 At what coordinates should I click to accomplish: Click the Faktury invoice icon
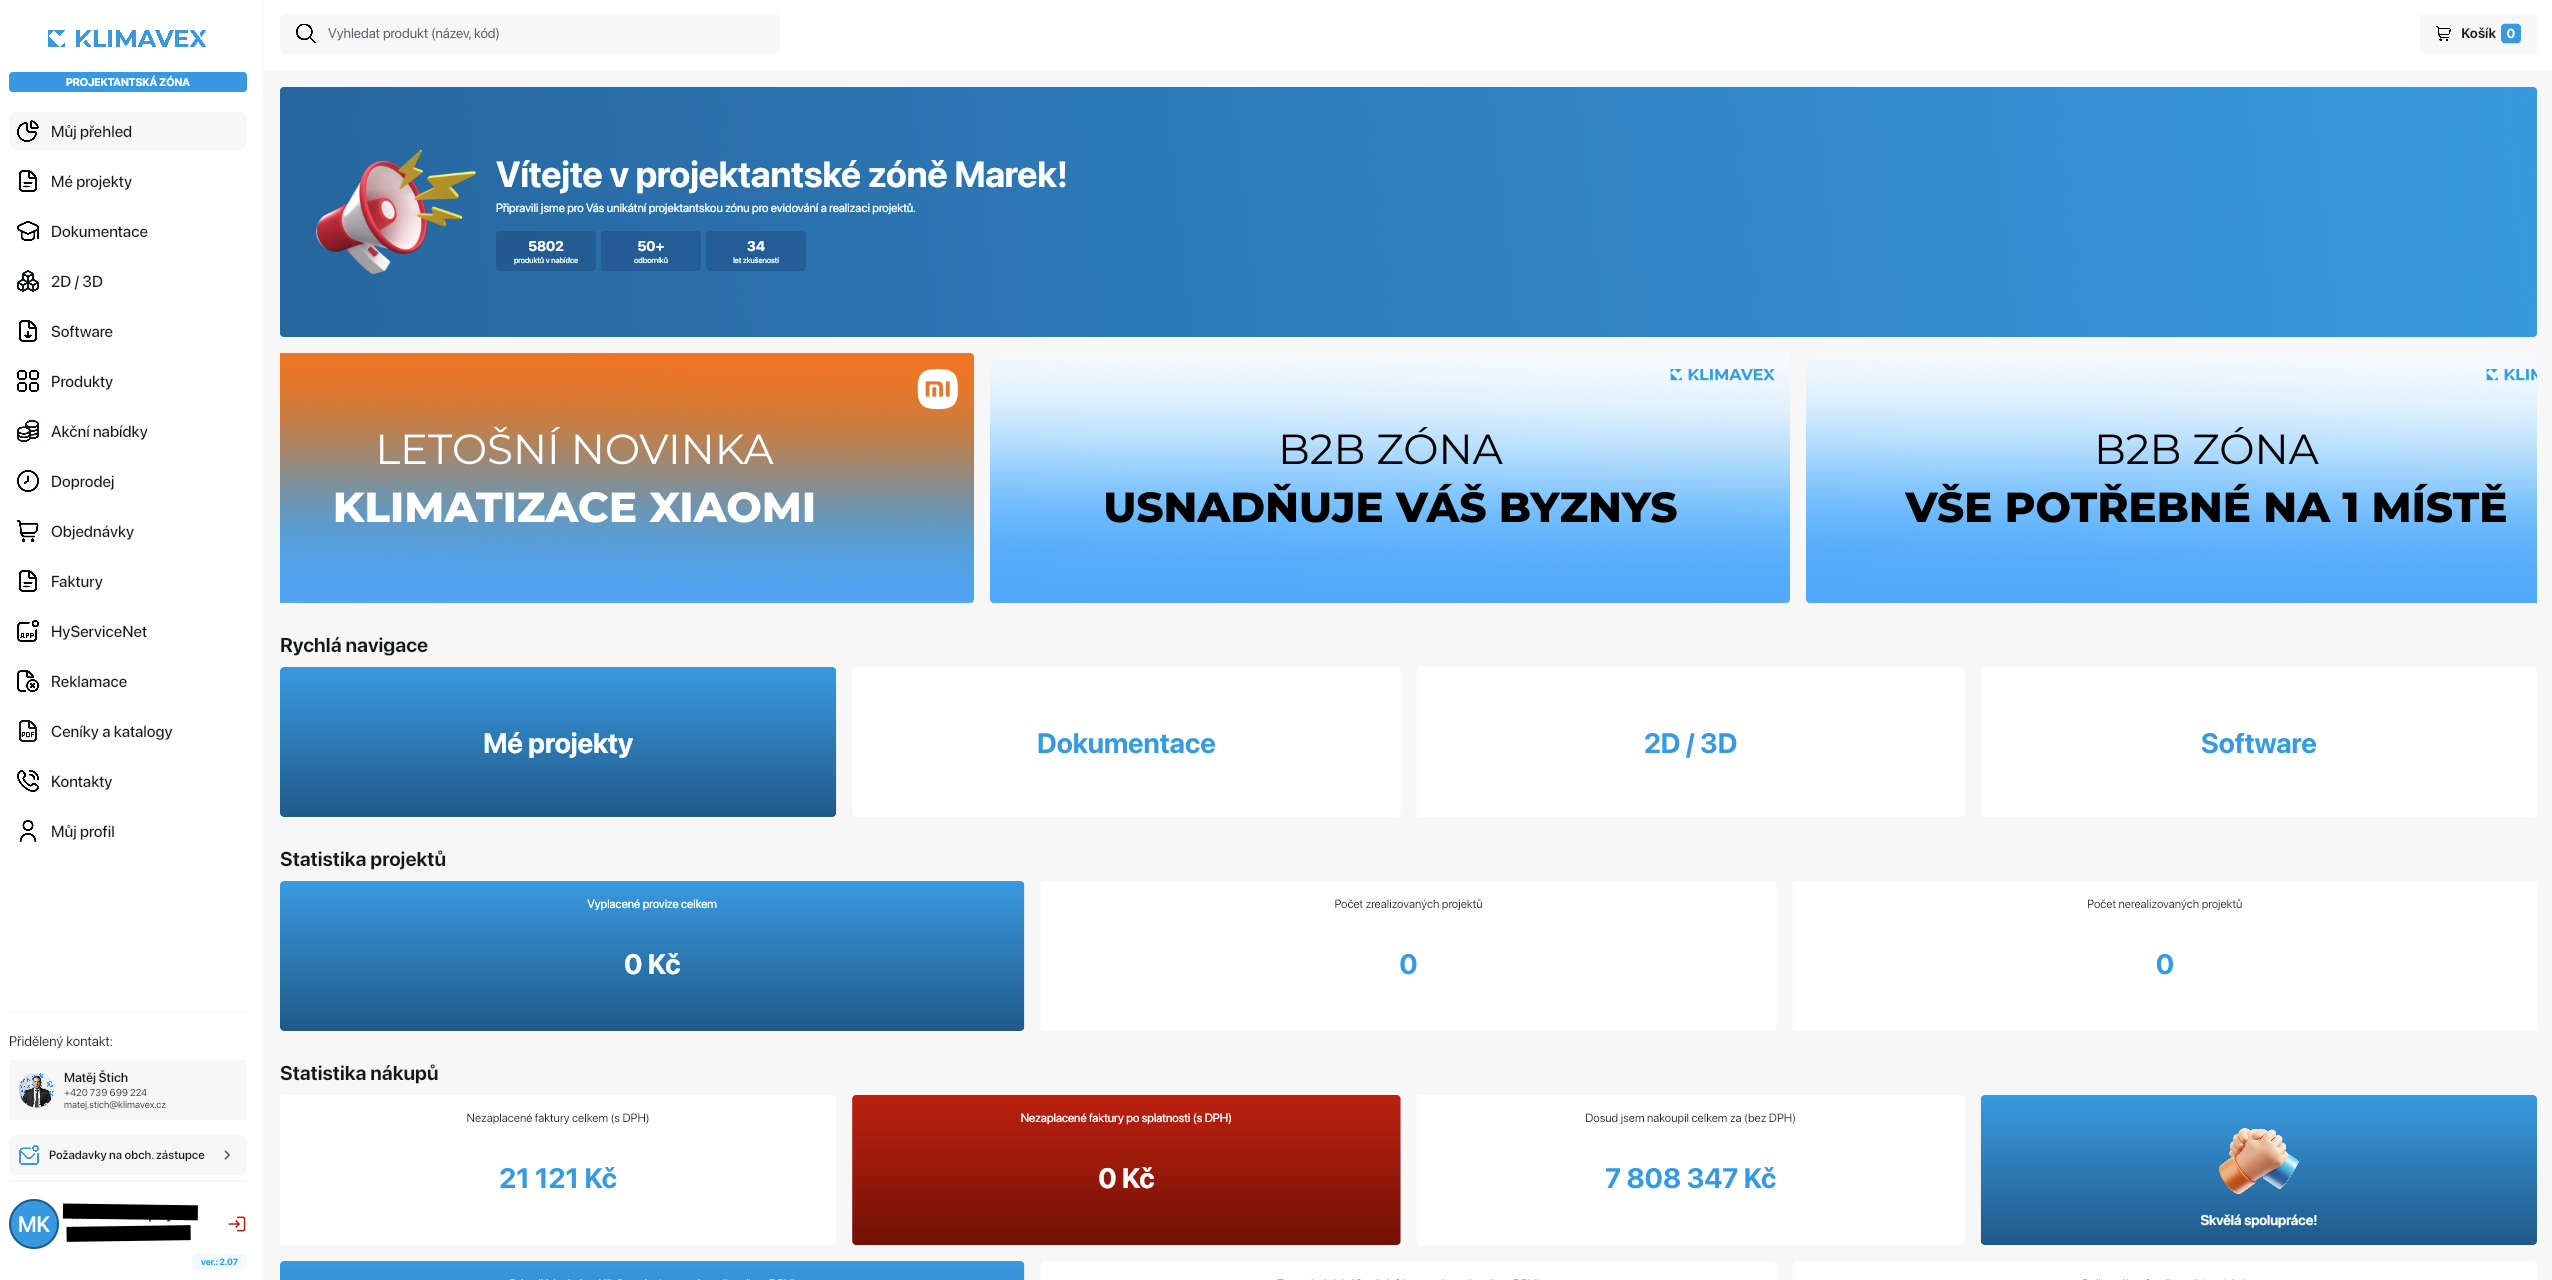click(28, 581)
